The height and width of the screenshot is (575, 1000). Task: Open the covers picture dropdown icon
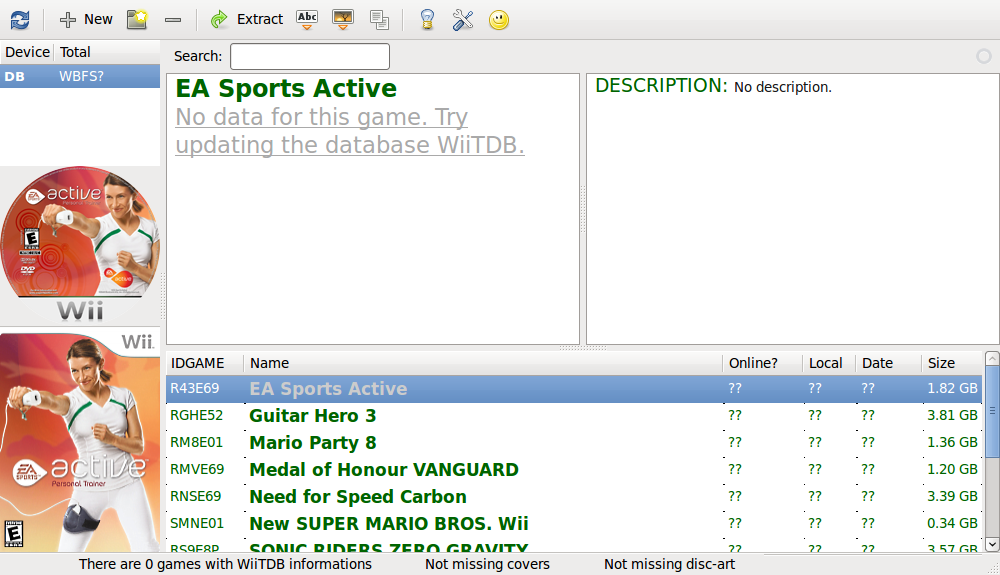343,20
